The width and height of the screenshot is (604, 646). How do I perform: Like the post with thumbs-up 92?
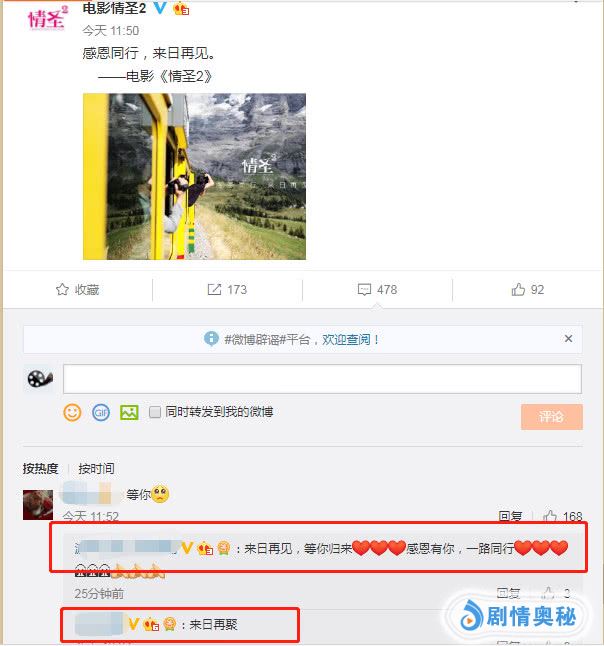click(518, 289)
